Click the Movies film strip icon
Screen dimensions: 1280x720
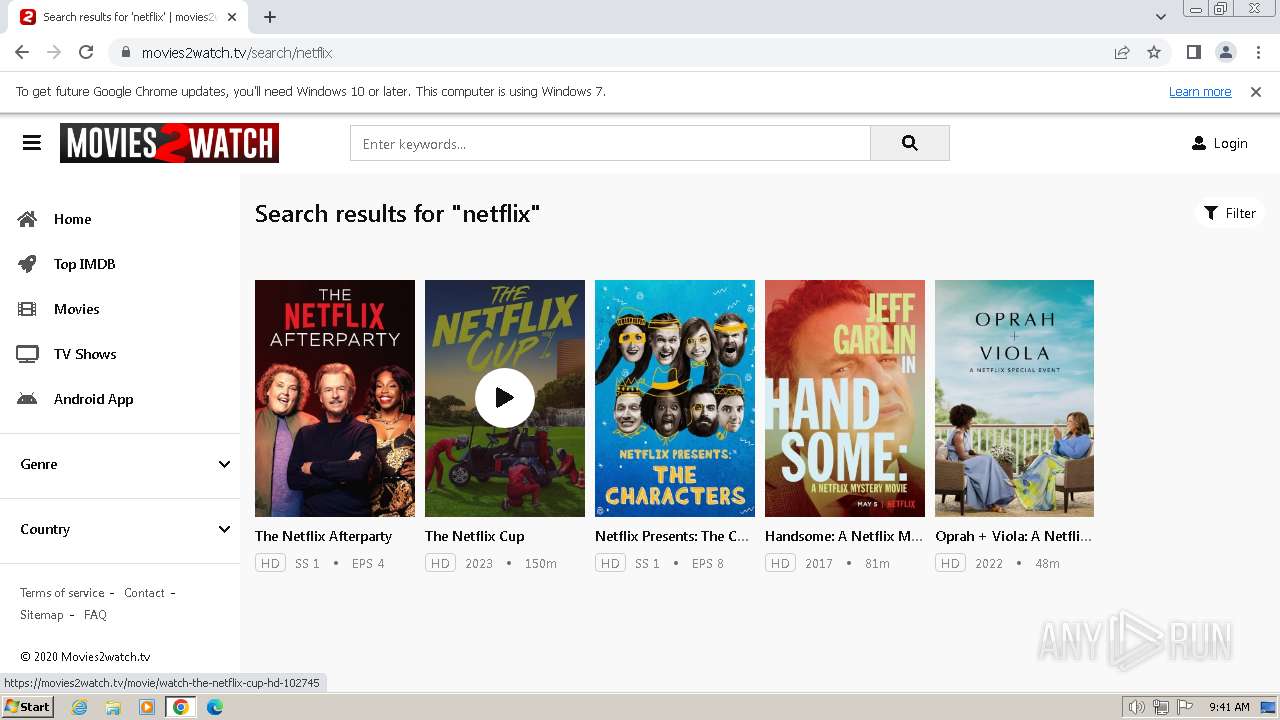[x=27, y=309]
